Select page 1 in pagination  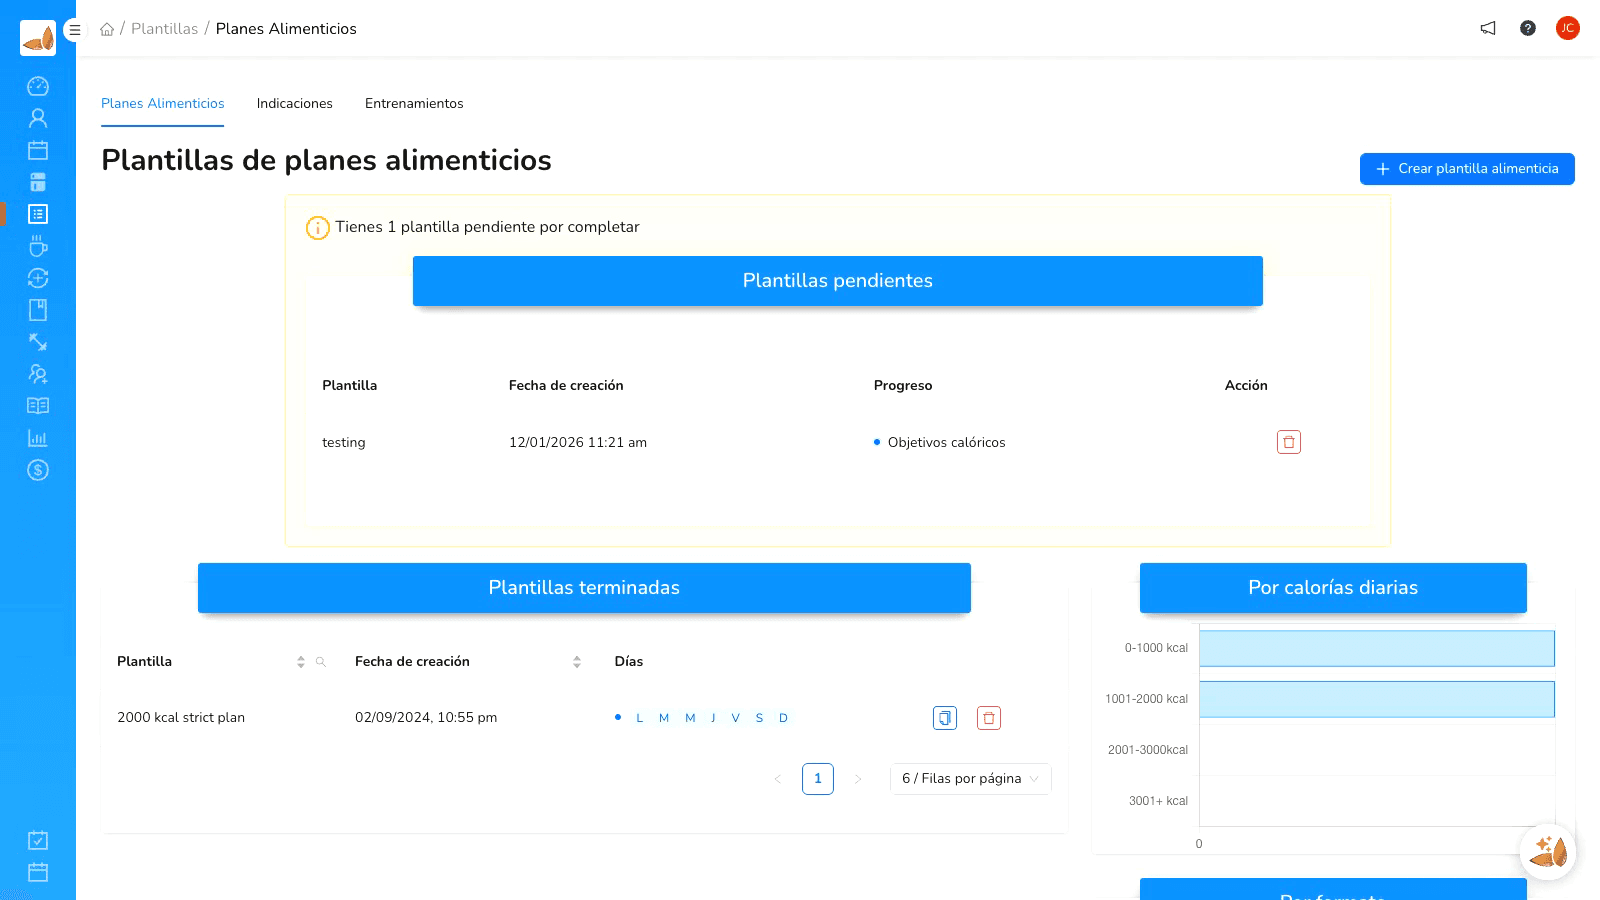[x=818, y=779]
